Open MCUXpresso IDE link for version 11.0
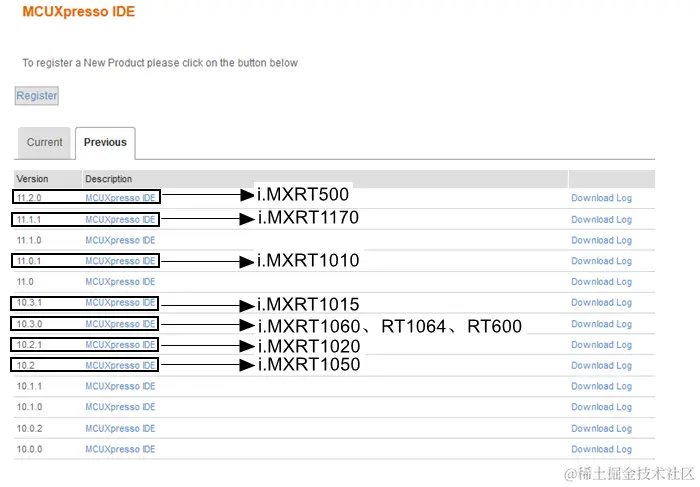 [x=120, y=282]
